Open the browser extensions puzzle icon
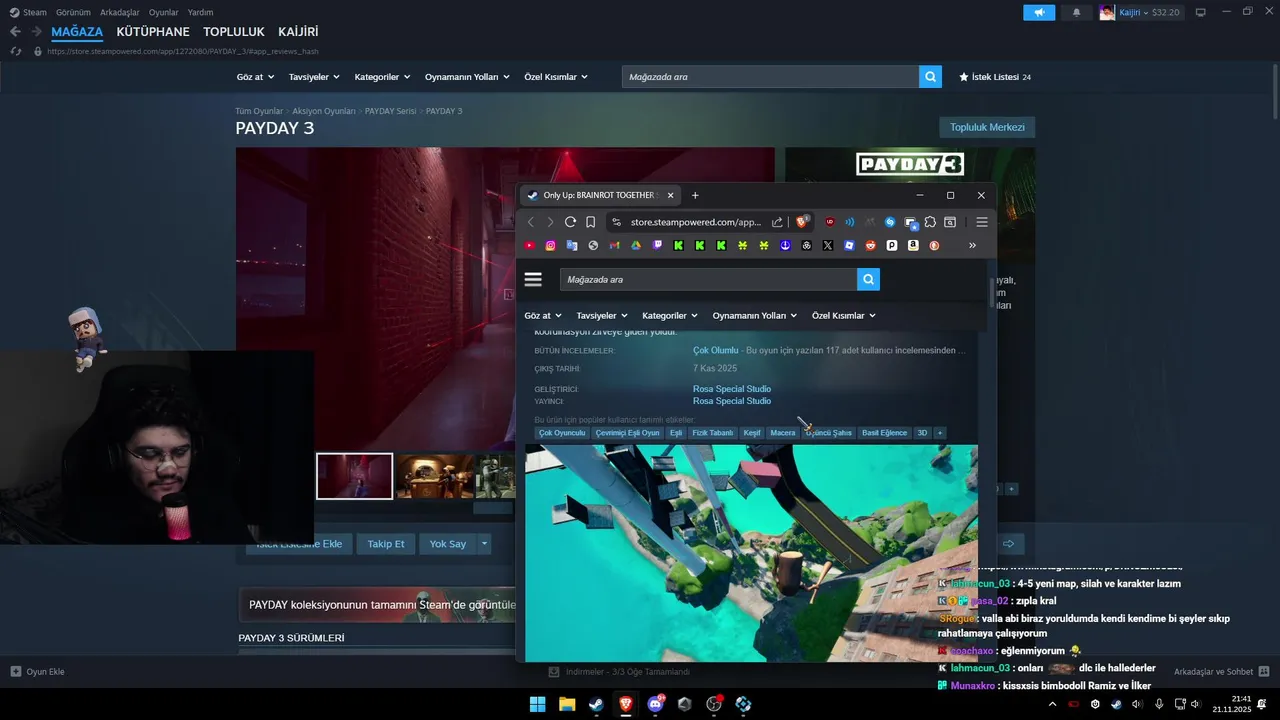 pos(930,222)
